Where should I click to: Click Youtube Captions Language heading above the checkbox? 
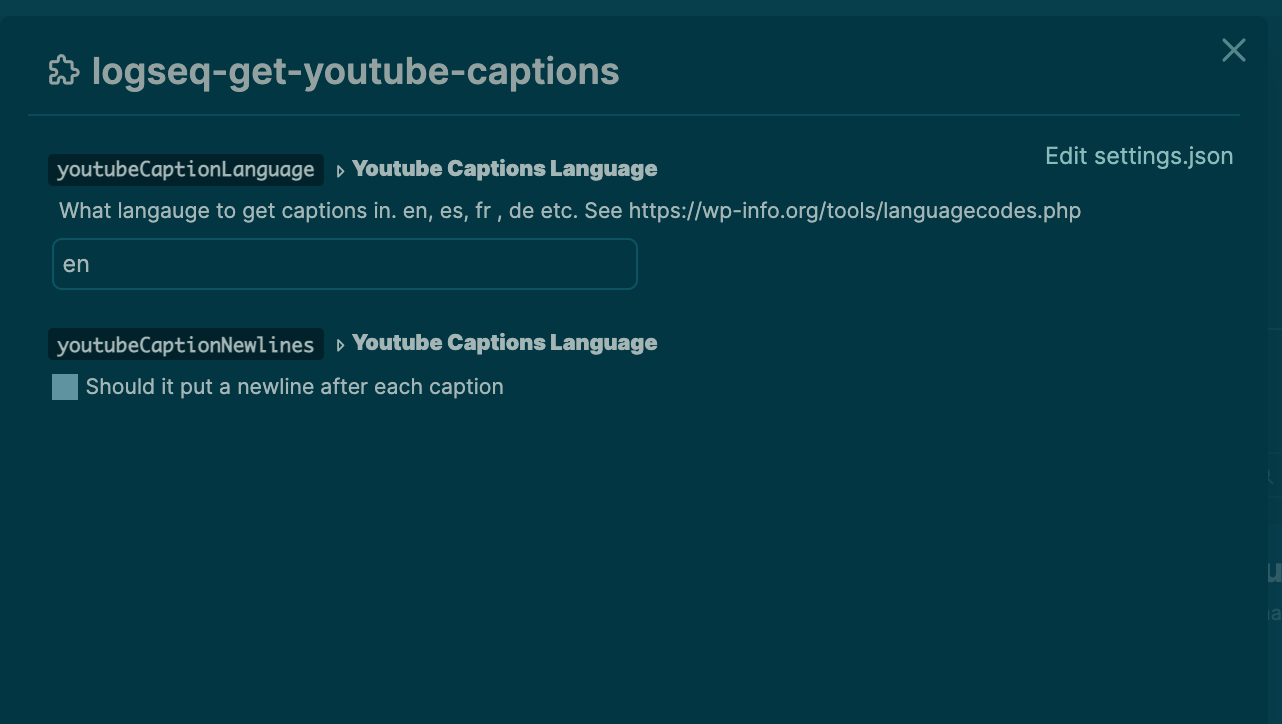[x=505, y=343]
